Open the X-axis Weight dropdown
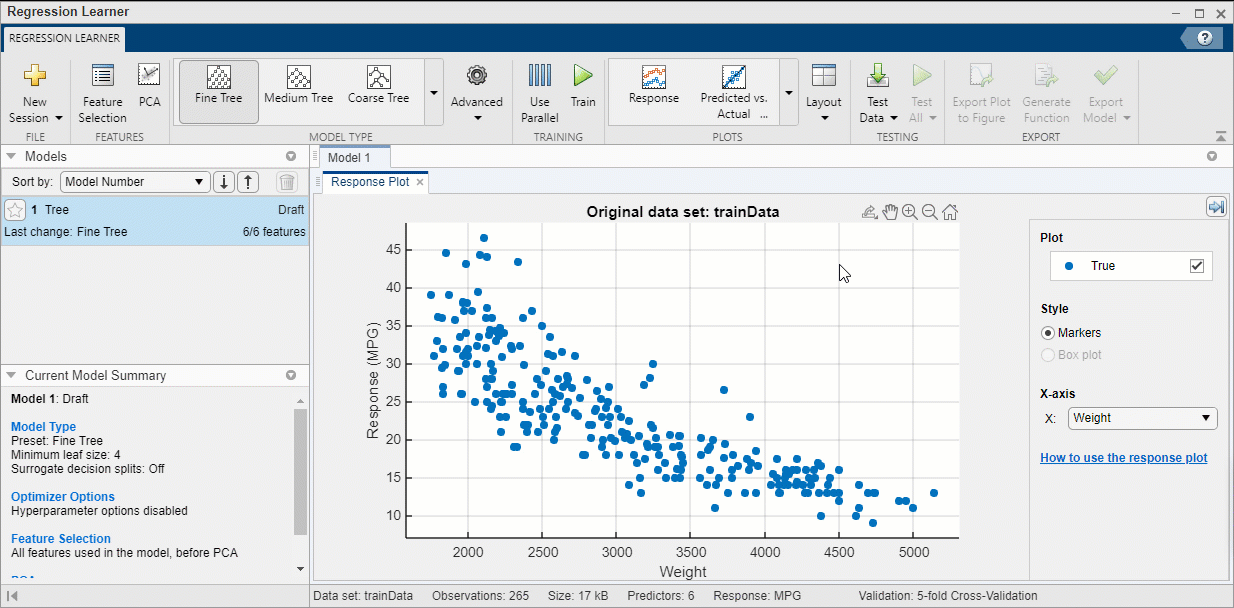Image resolution: width=1234 pixels, height=608 pixels. coord(1142,418)
